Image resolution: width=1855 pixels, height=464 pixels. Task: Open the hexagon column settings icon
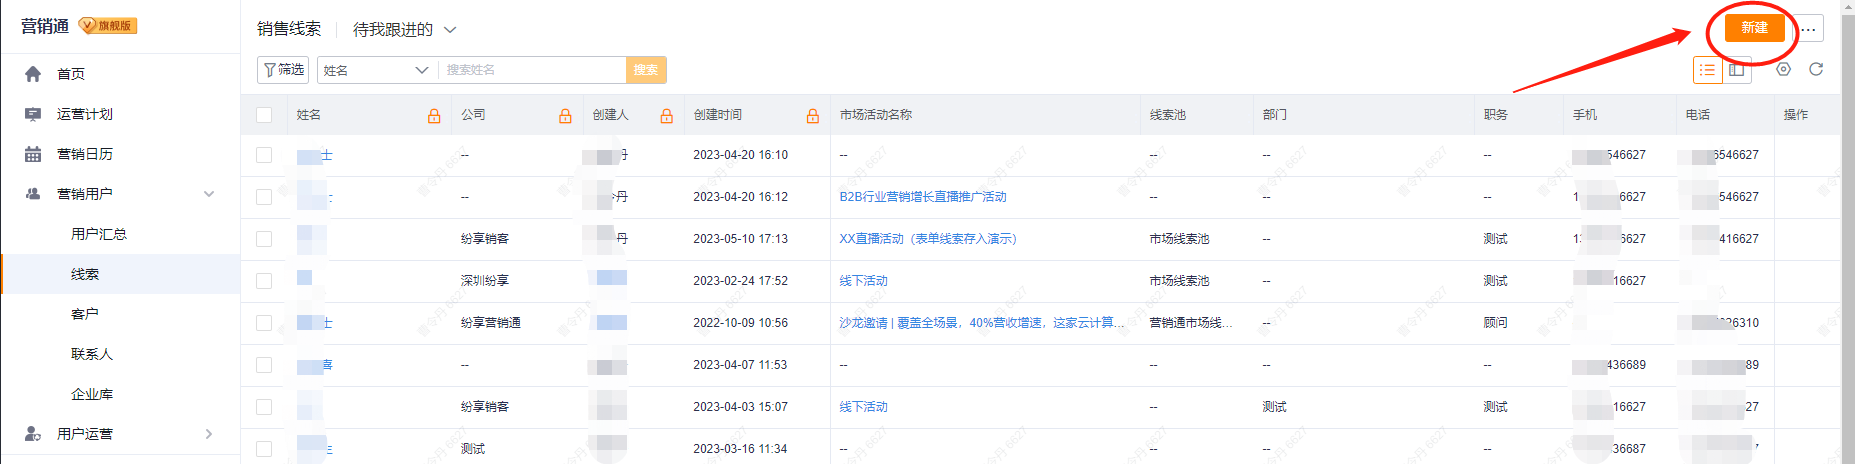[x=1783, y=70]
